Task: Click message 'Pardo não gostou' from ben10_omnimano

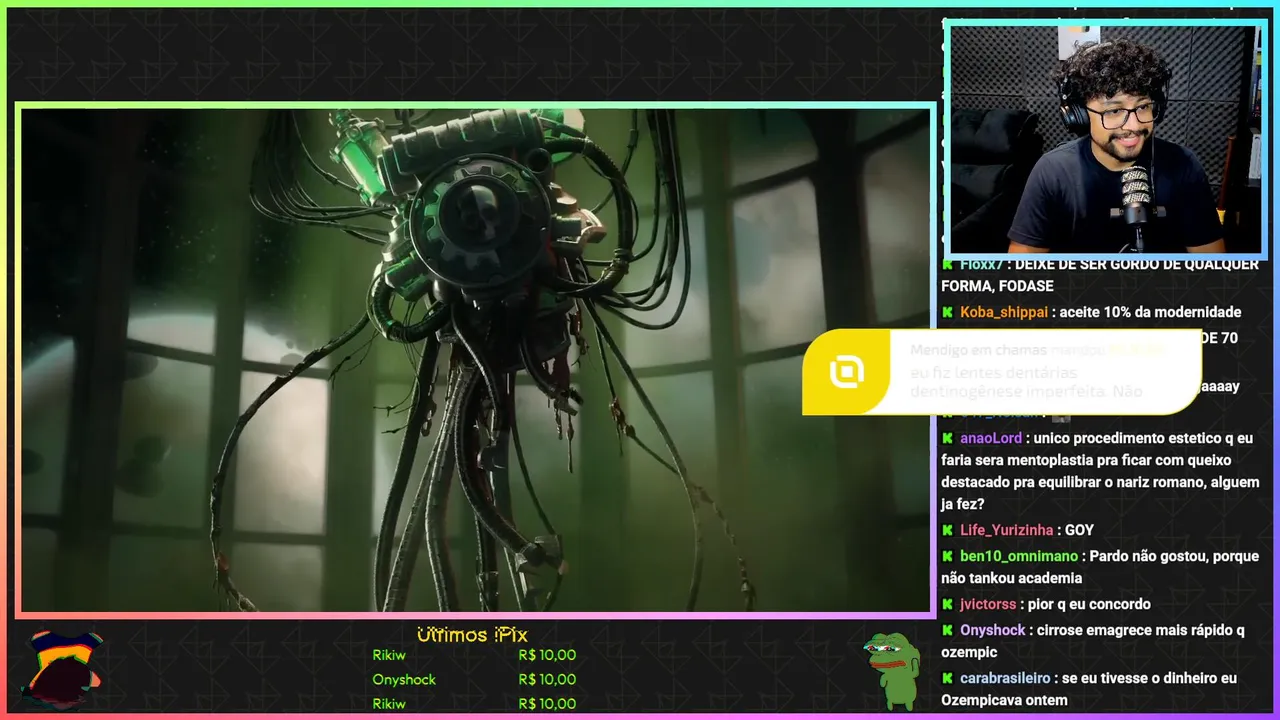Action: coord(1100,567)
